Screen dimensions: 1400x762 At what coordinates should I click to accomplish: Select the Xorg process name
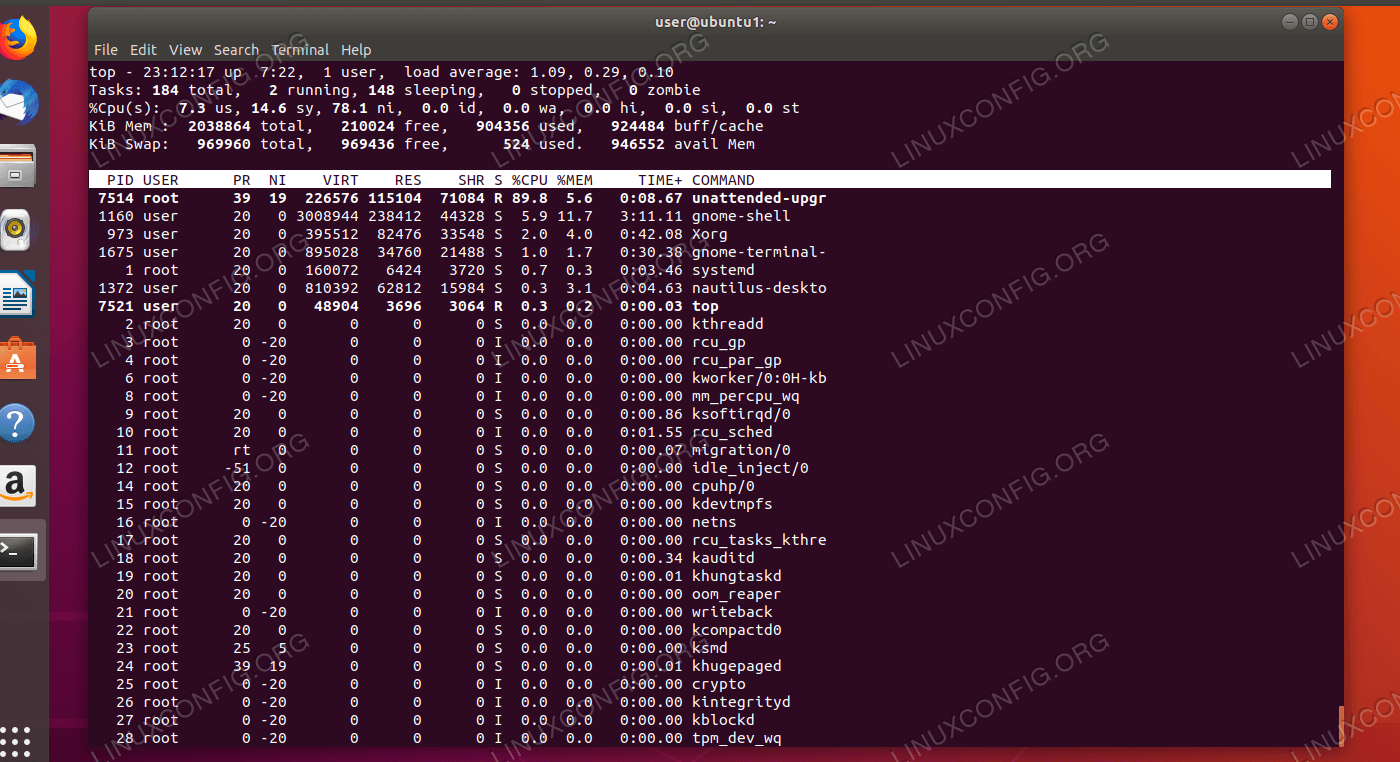click(x=710, y=234)
